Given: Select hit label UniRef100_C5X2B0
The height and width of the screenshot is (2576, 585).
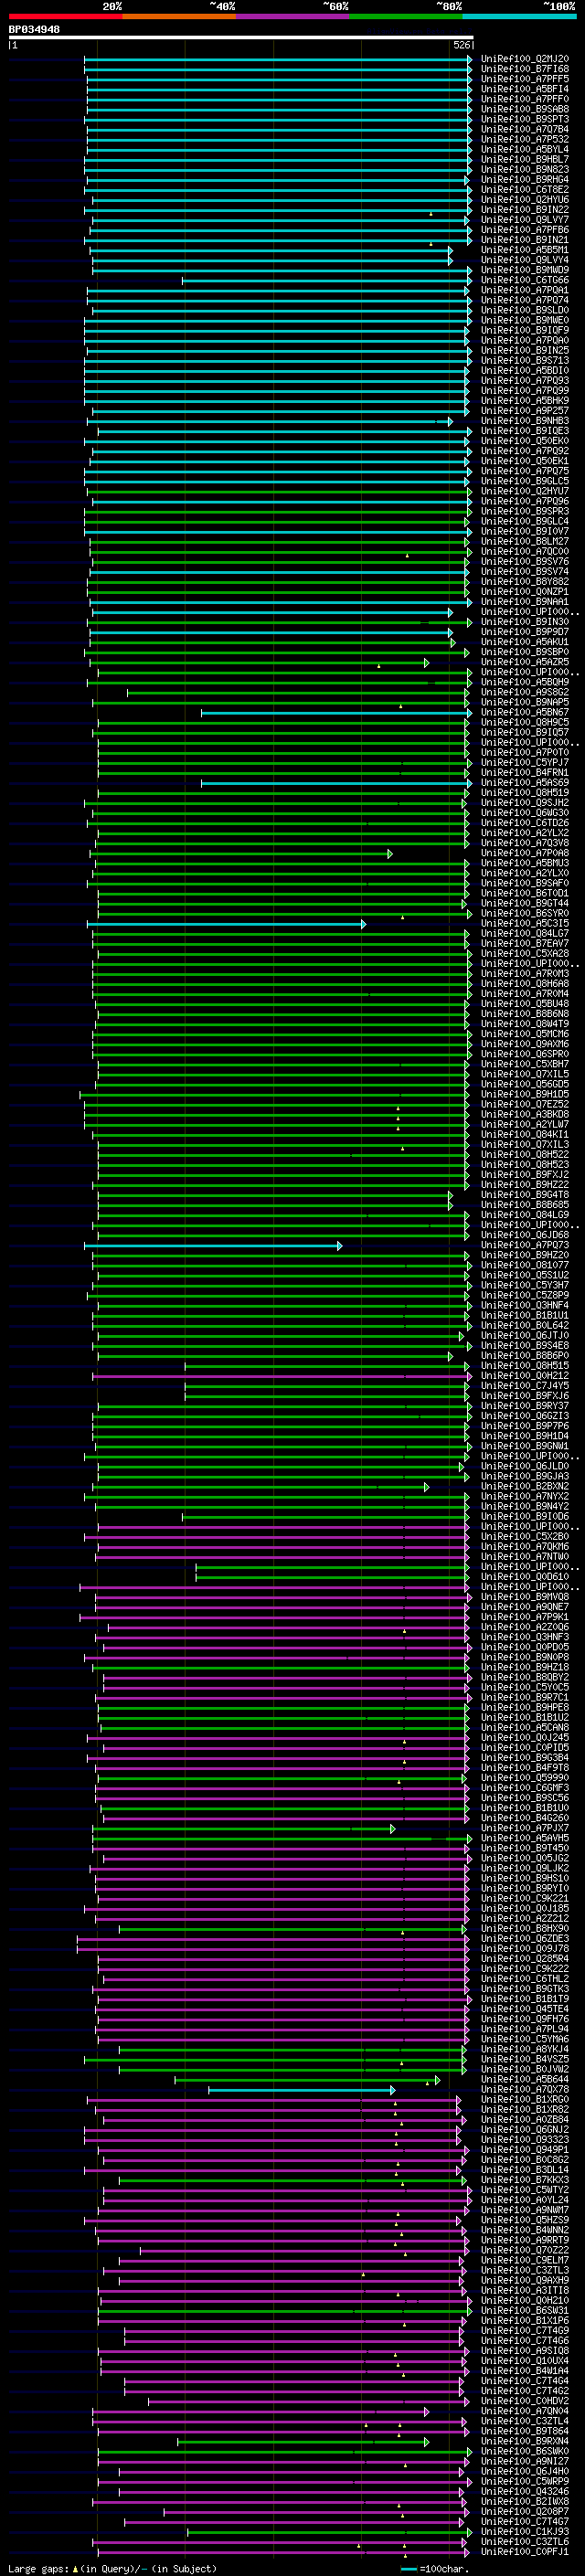Looking at the screenshot, I should tap(525, 1537).
